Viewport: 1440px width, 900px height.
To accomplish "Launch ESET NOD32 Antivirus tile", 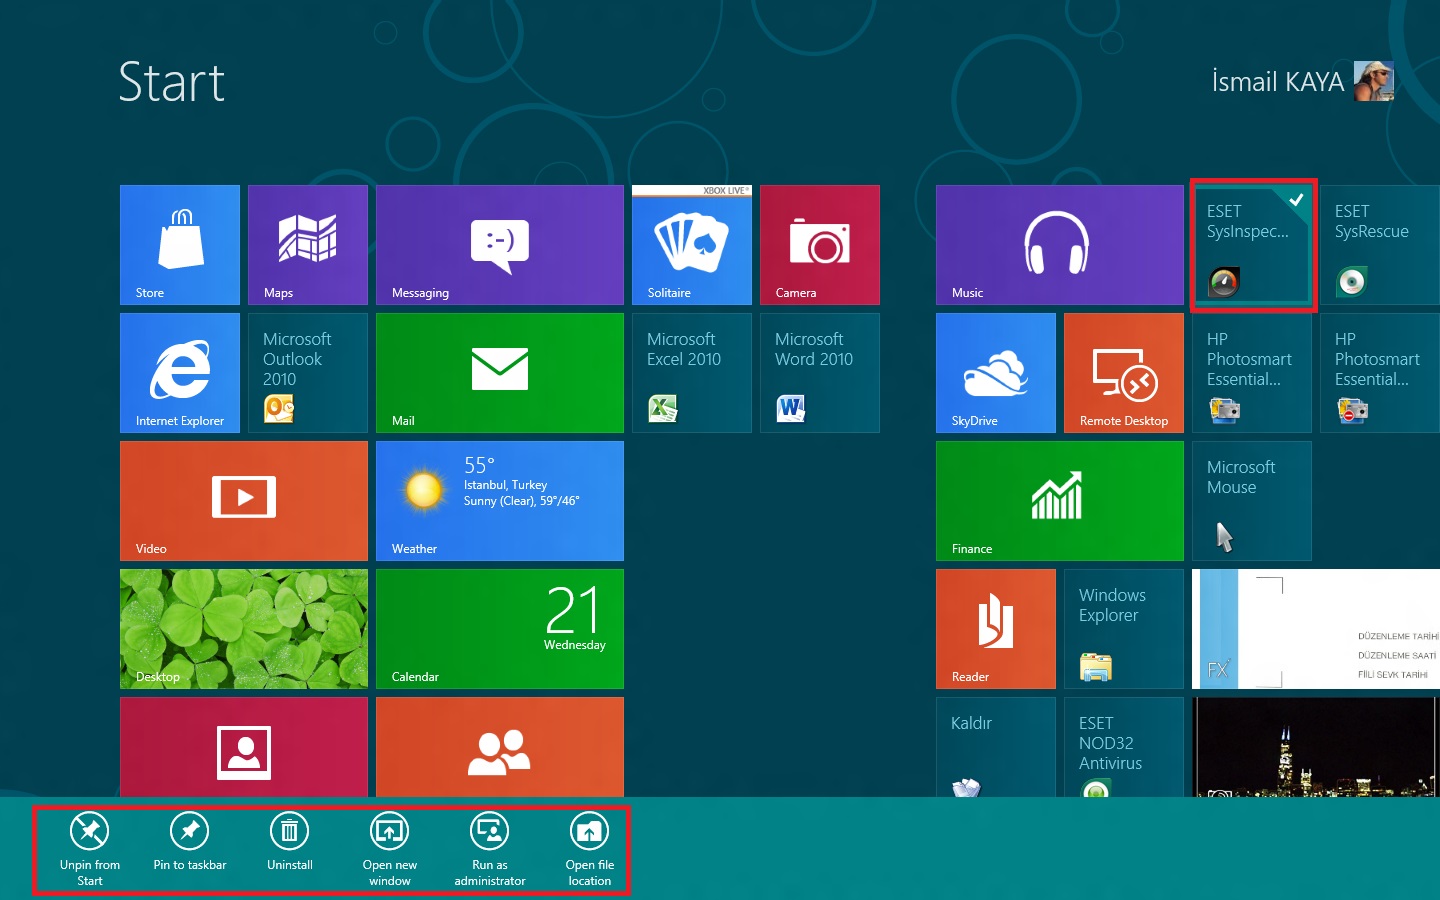I will pyautogui.click(x=1124, y=747).
